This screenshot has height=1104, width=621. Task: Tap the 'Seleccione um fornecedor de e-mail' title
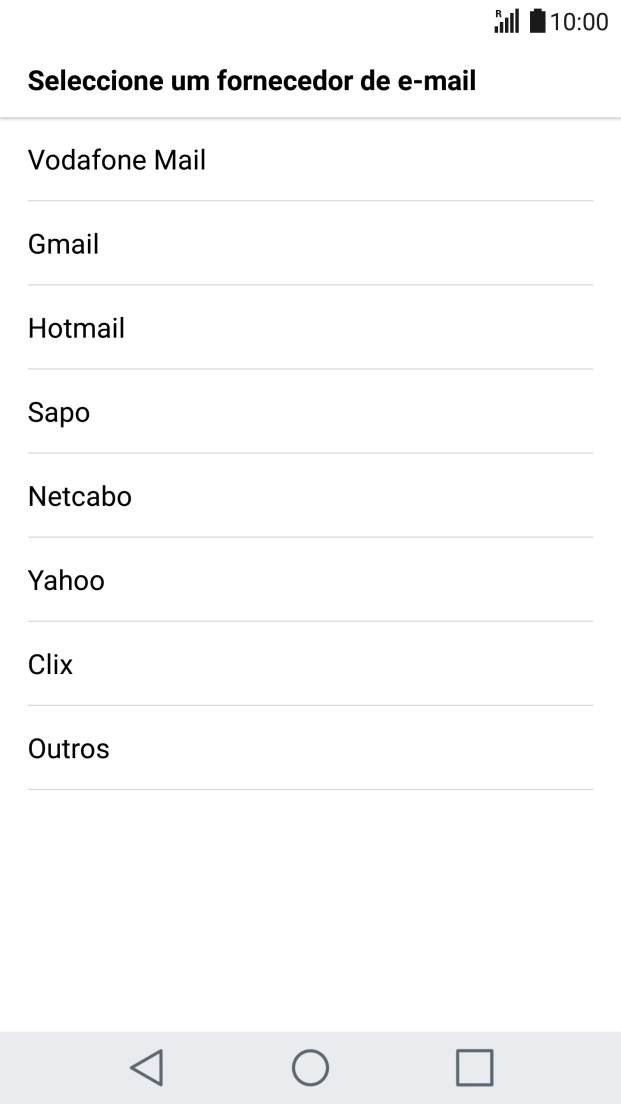[251, 81]
